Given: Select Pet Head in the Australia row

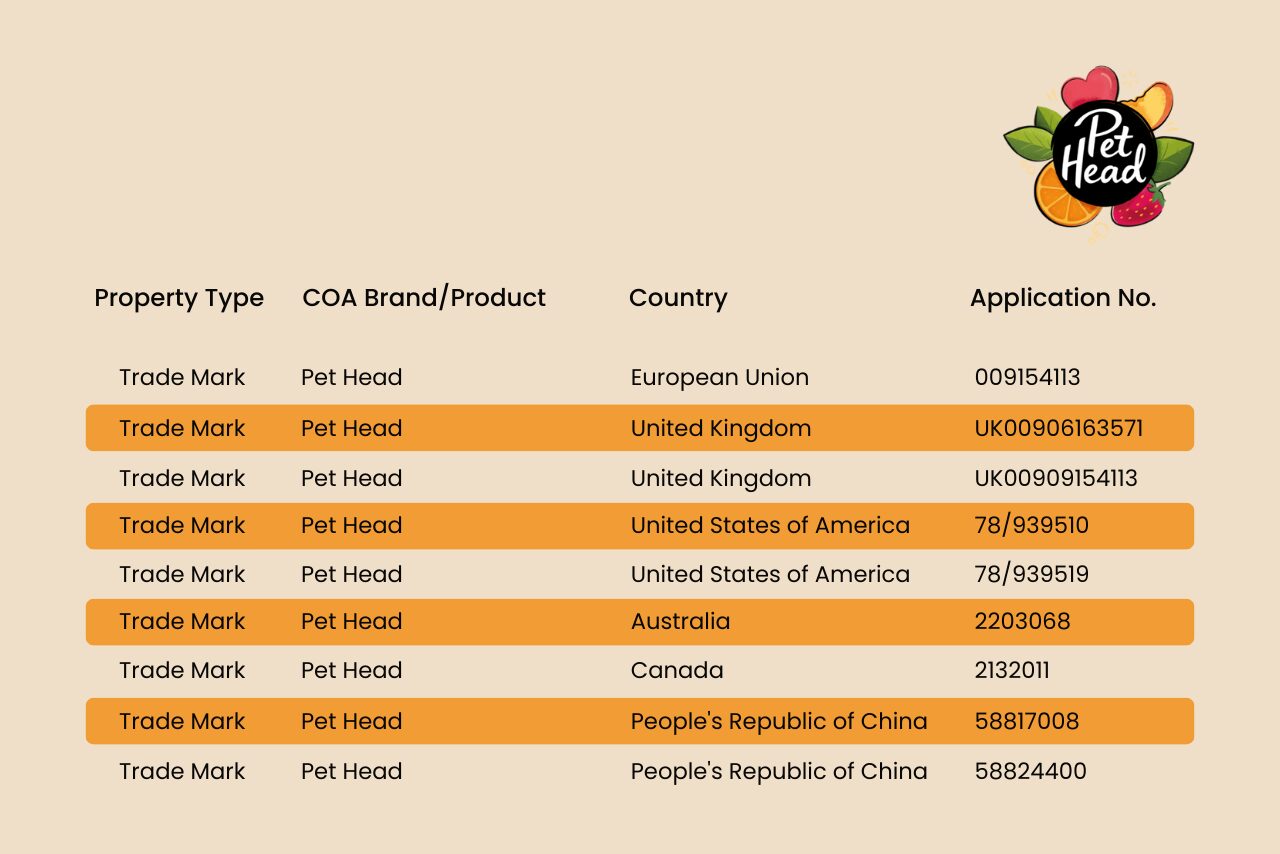Looking at the screenshot, I should (x=351, y=622).
